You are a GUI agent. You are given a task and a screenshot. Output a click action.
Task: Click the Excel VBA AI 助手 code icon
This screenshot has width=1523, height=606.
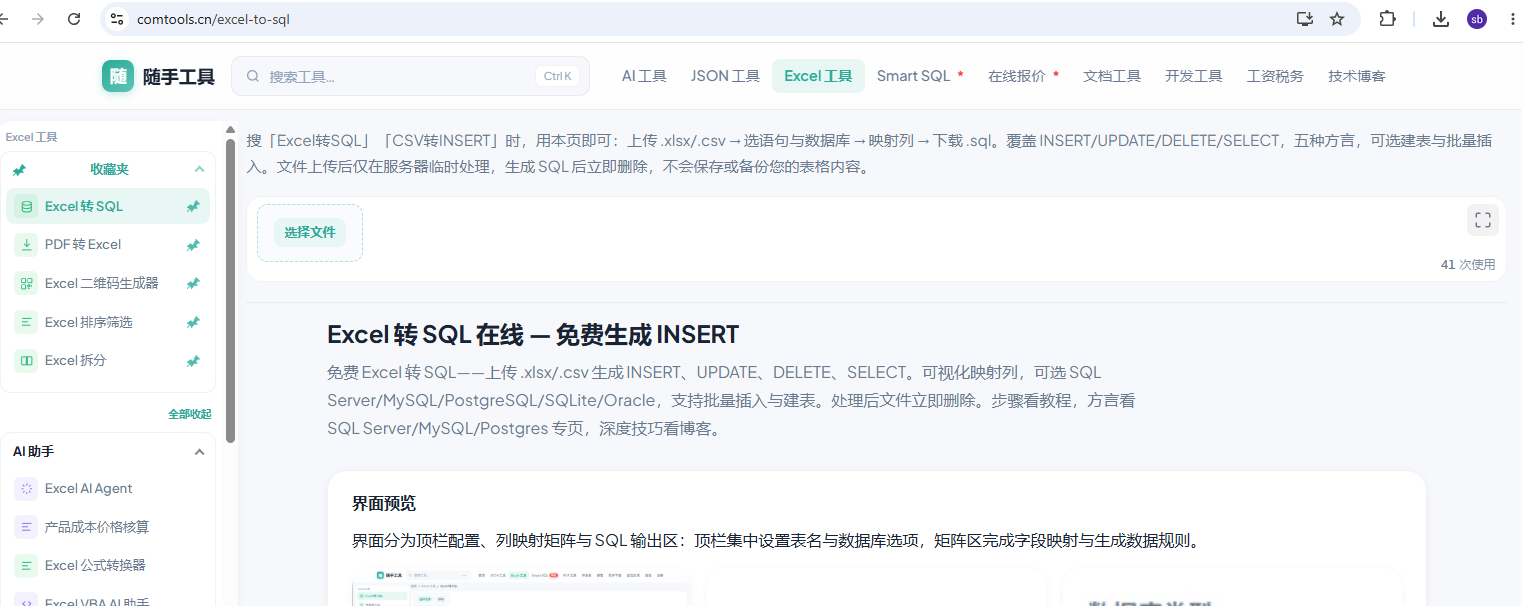[x=26, y=602]
